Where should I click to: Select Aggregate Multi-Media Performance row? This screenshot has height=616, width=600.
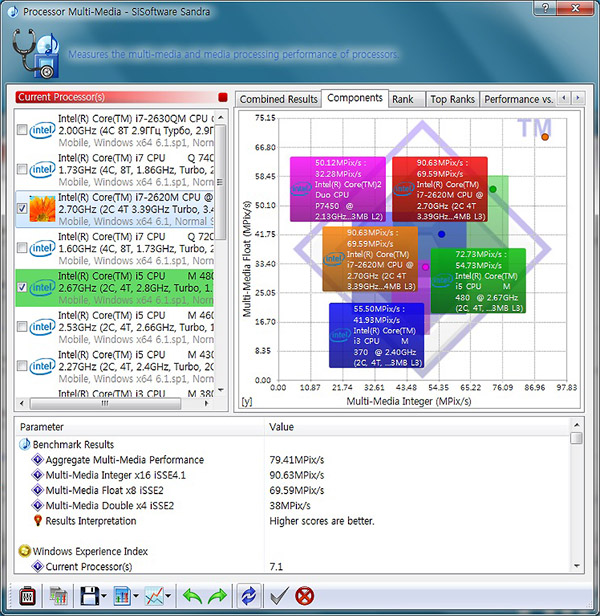(x=292, y=460)
